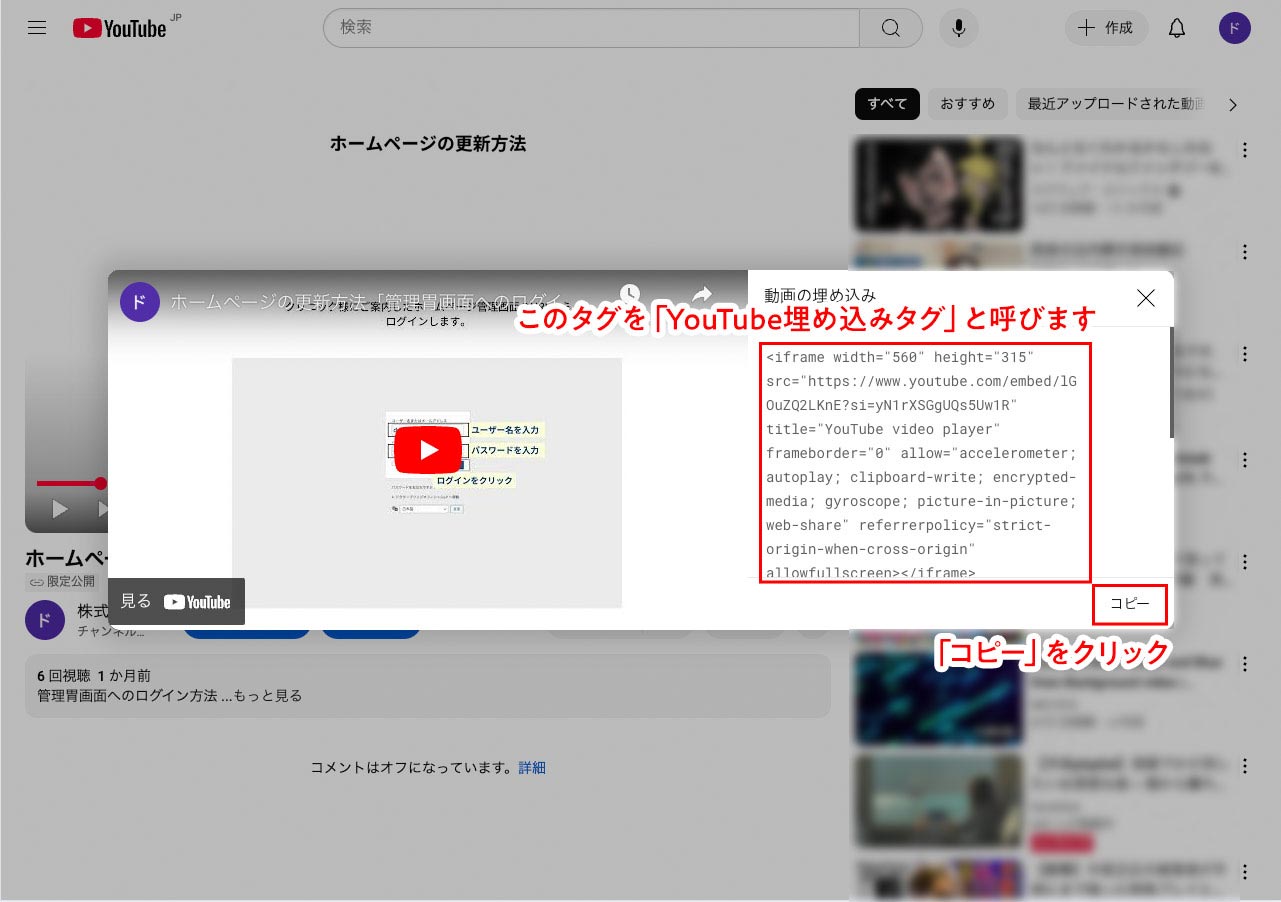Open the hamburger guide menu
The width and height of the screenshot is (1281, 902).
(37, 28)
